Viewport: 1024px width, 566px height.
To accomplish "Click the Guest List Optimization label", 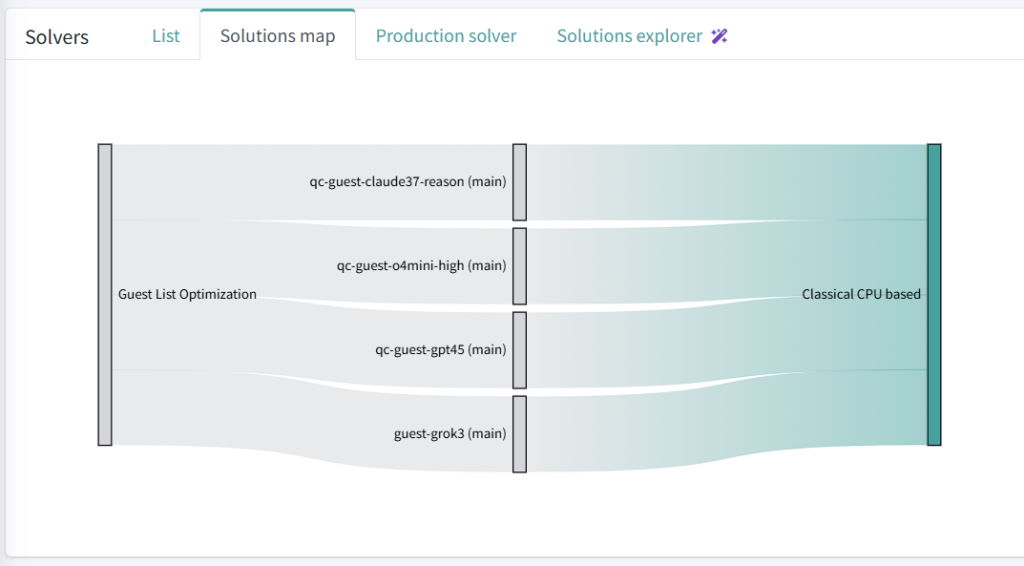I will point(187,294).
